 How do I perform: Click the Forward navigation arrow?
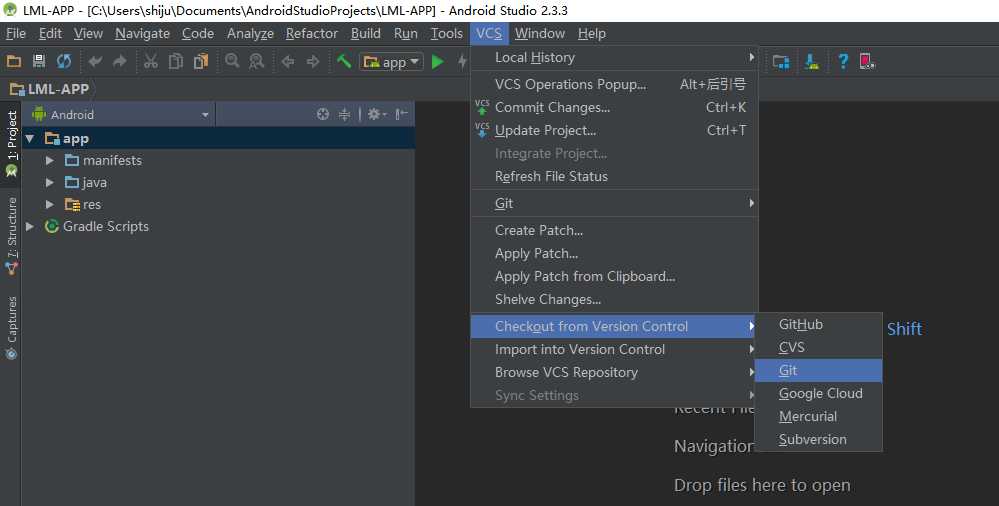point(313,61)
